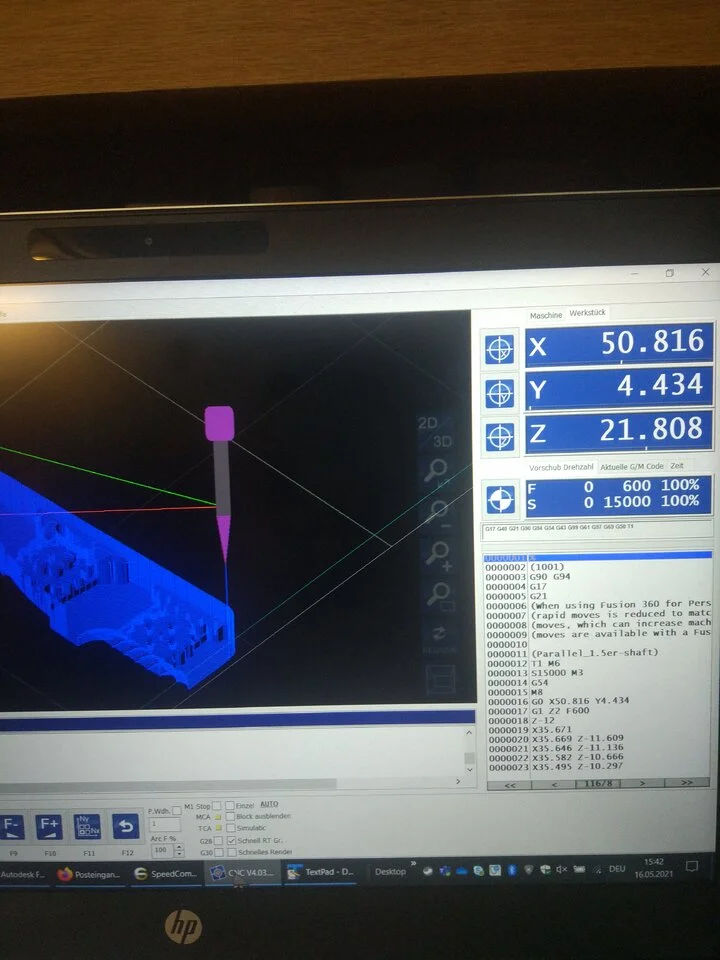Increase Arc F % with the spinner up arrow

[179, 847]
